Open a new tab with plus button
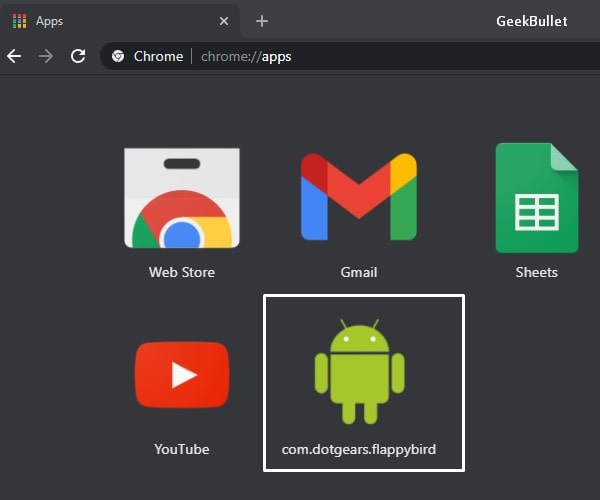The image size is (600, 500). pyautogui.click(x=262, y=21)
